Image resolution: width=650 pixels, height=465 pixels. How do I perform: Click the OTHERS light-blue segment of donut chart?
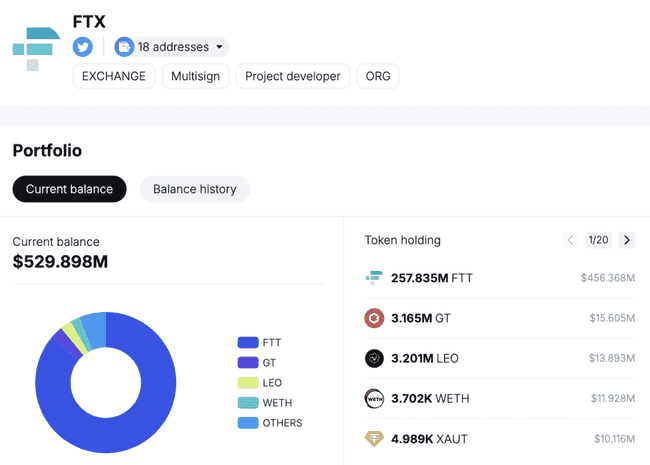coord(95,329)
